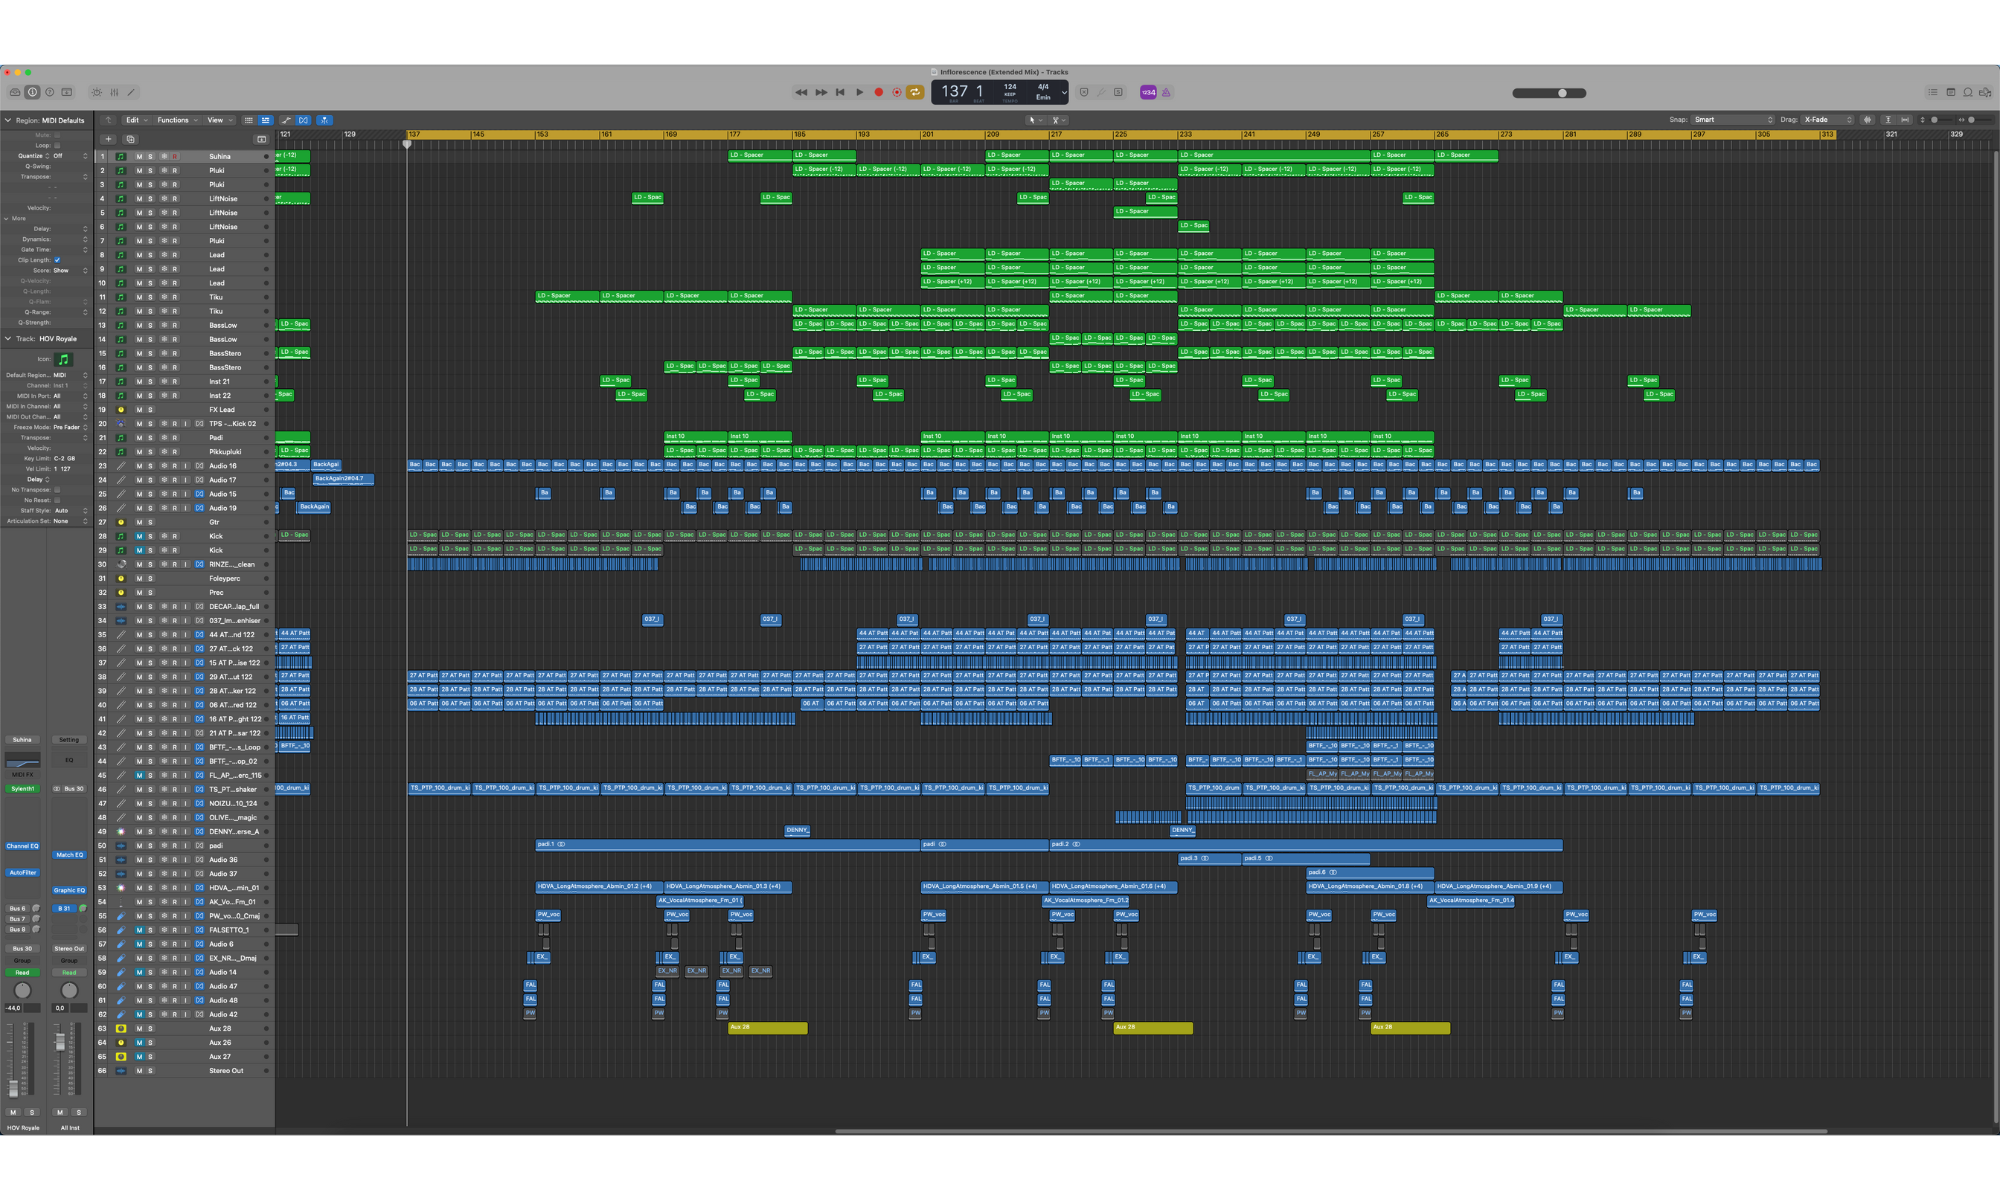This screenshot has height=1200, width=2000.
Task: Open the Smart Controls button
Action: point(97,92)
